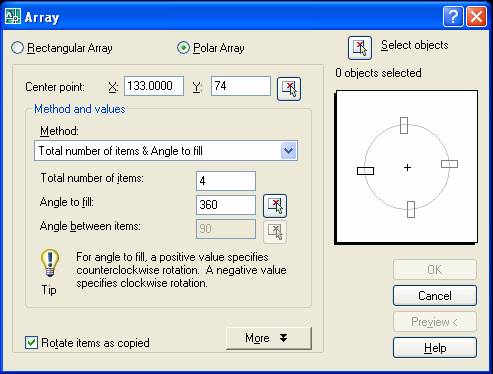Expand the dialog with More button
493x374 pixels.
(269, 338)
